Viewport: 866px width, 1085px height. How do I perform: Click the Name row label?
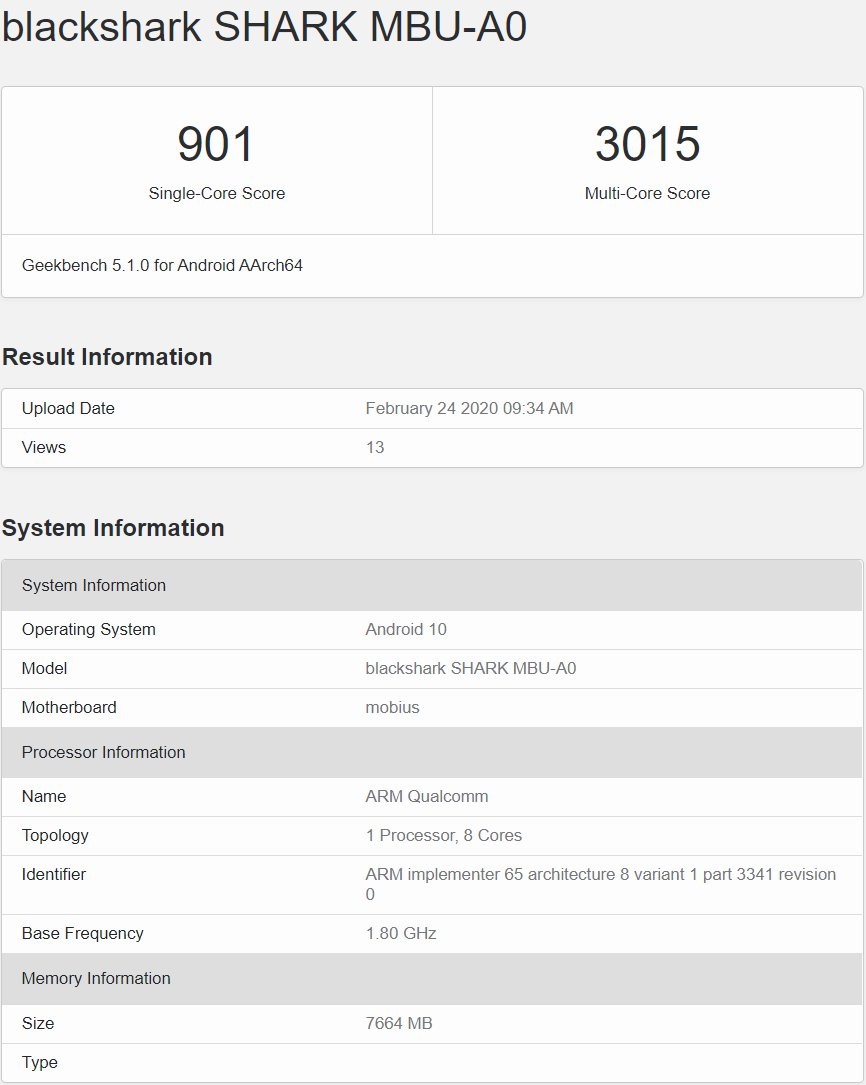pyautogui.click(x=44, y=796)
